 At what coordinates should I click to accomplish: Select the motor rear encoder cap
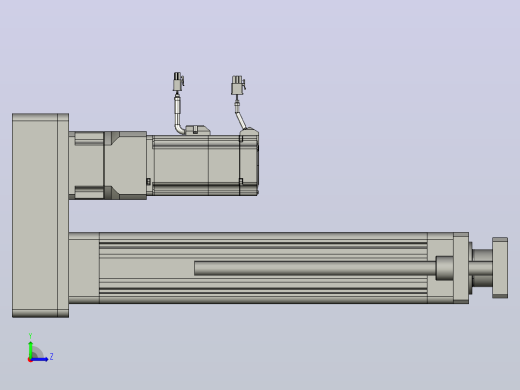[x=249, y=163]
